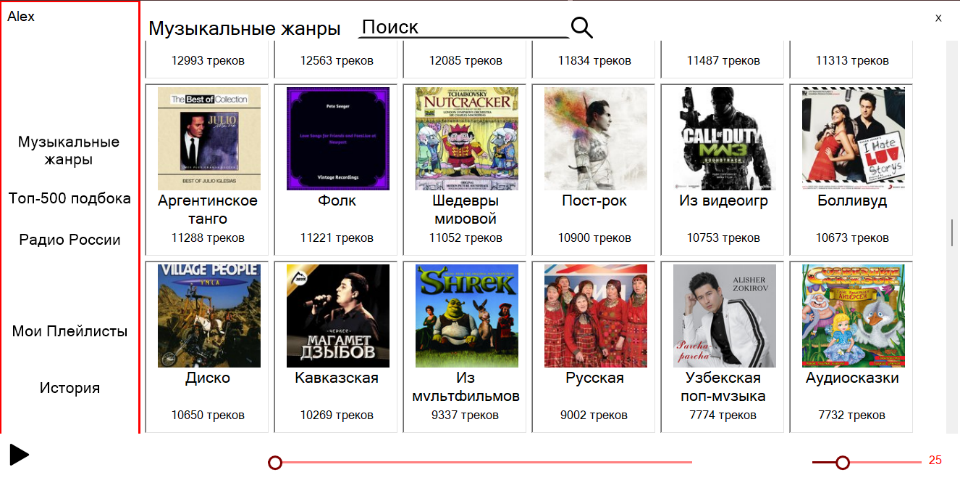
Task: Click the 10753 треков count
Action: pyautogui.click(x=724, y=238)
